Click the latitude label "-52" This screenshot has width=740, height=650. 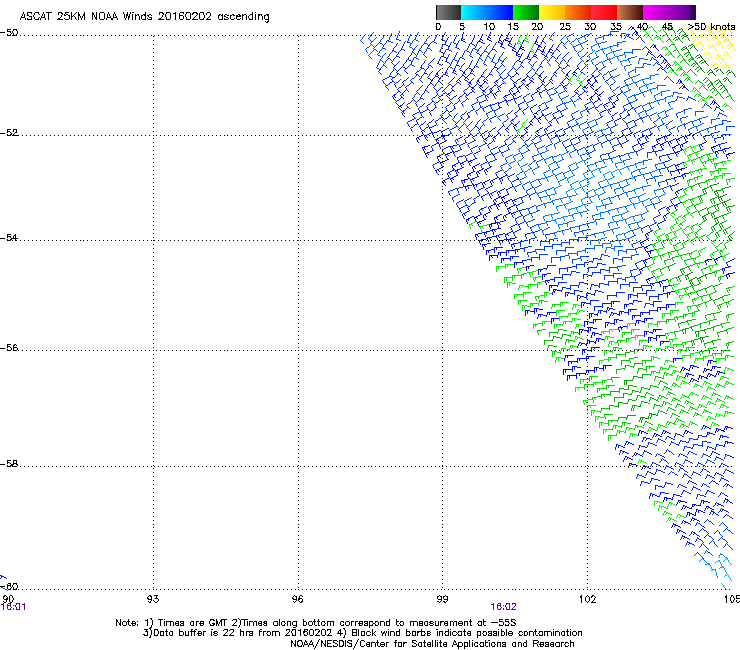(9, 133)
